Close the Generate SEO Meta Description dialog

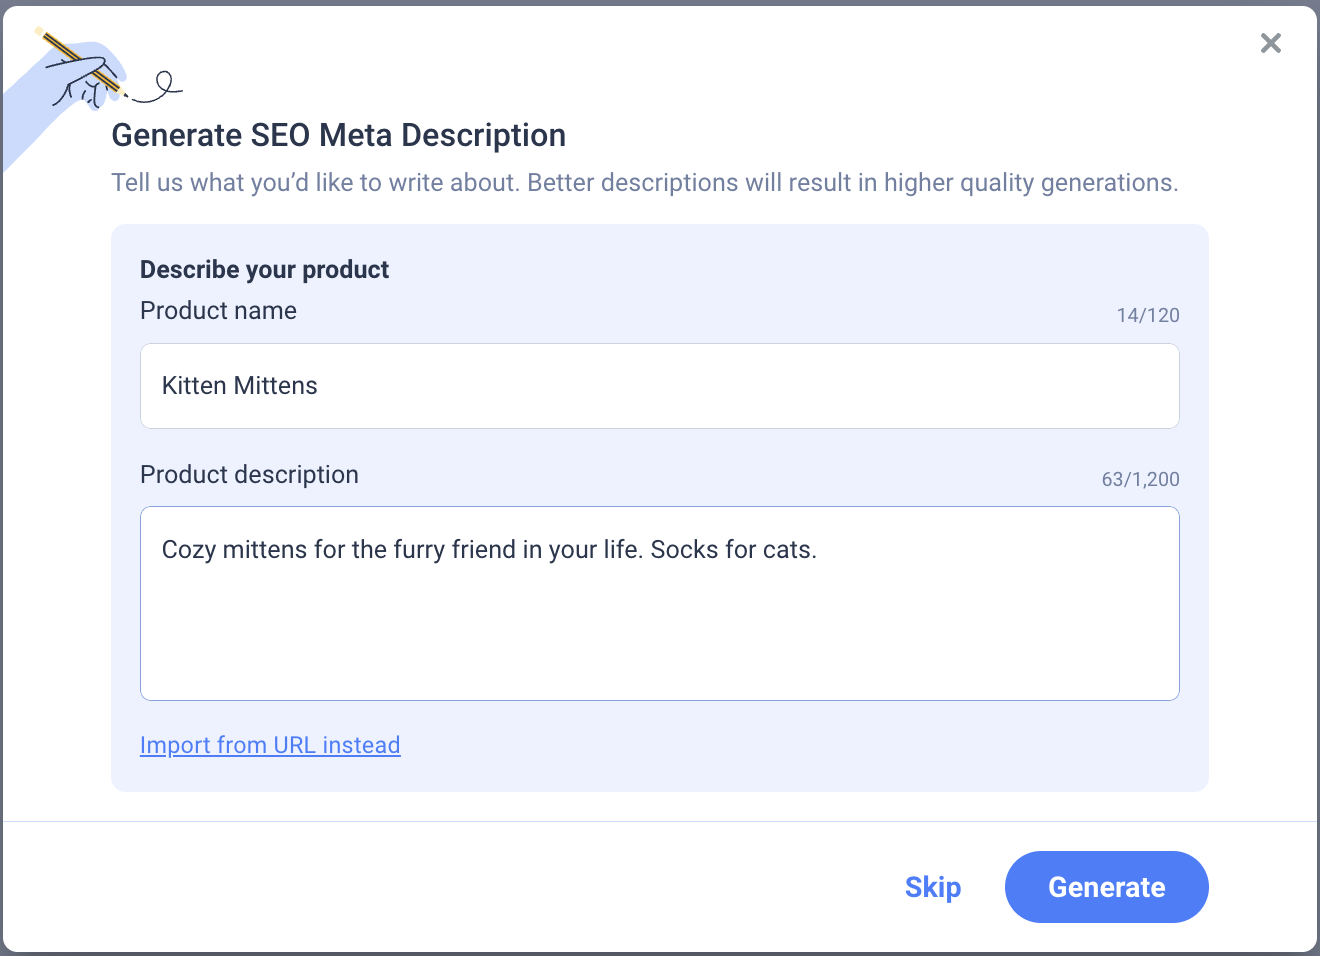click(1270, 43)
